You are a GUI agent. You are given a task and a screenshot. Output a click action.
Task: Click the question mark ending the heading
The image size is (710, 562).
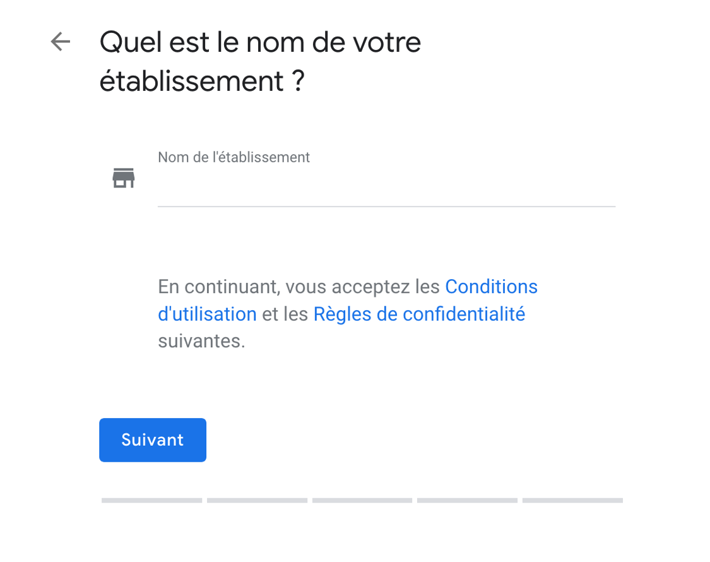(298, 81)
